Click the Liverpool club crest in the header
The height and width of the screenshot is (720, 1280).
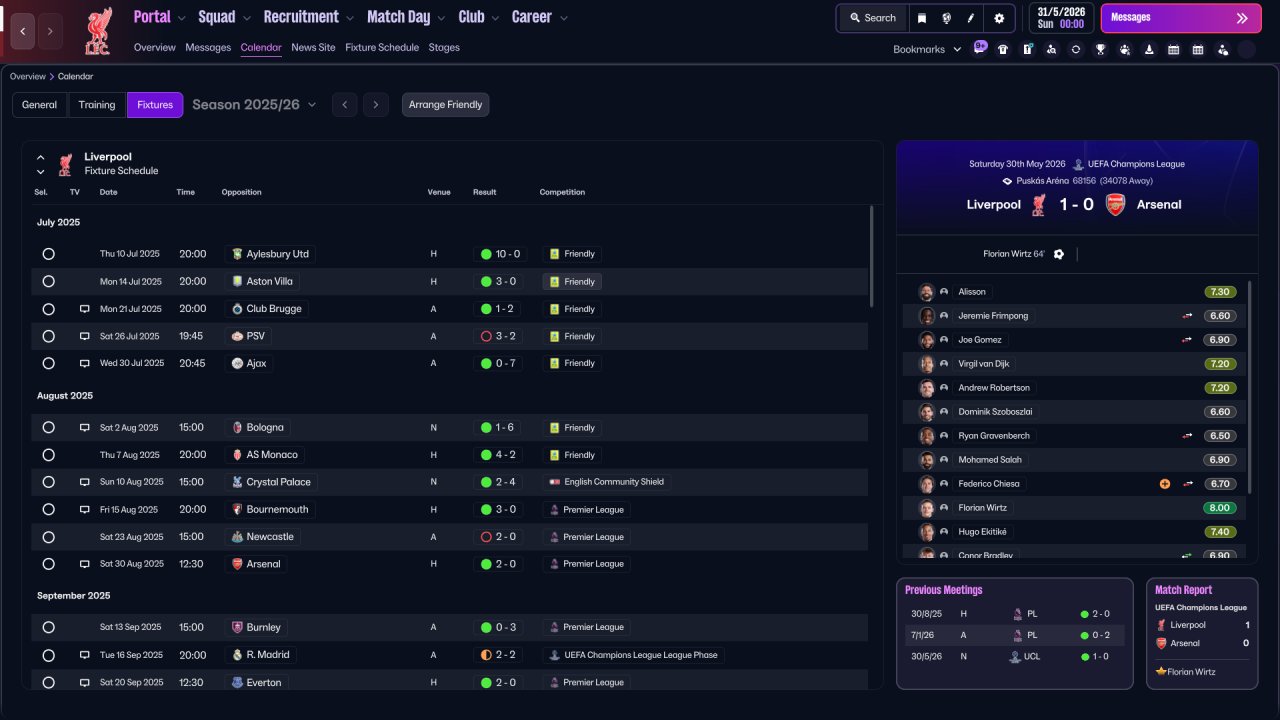98,31
